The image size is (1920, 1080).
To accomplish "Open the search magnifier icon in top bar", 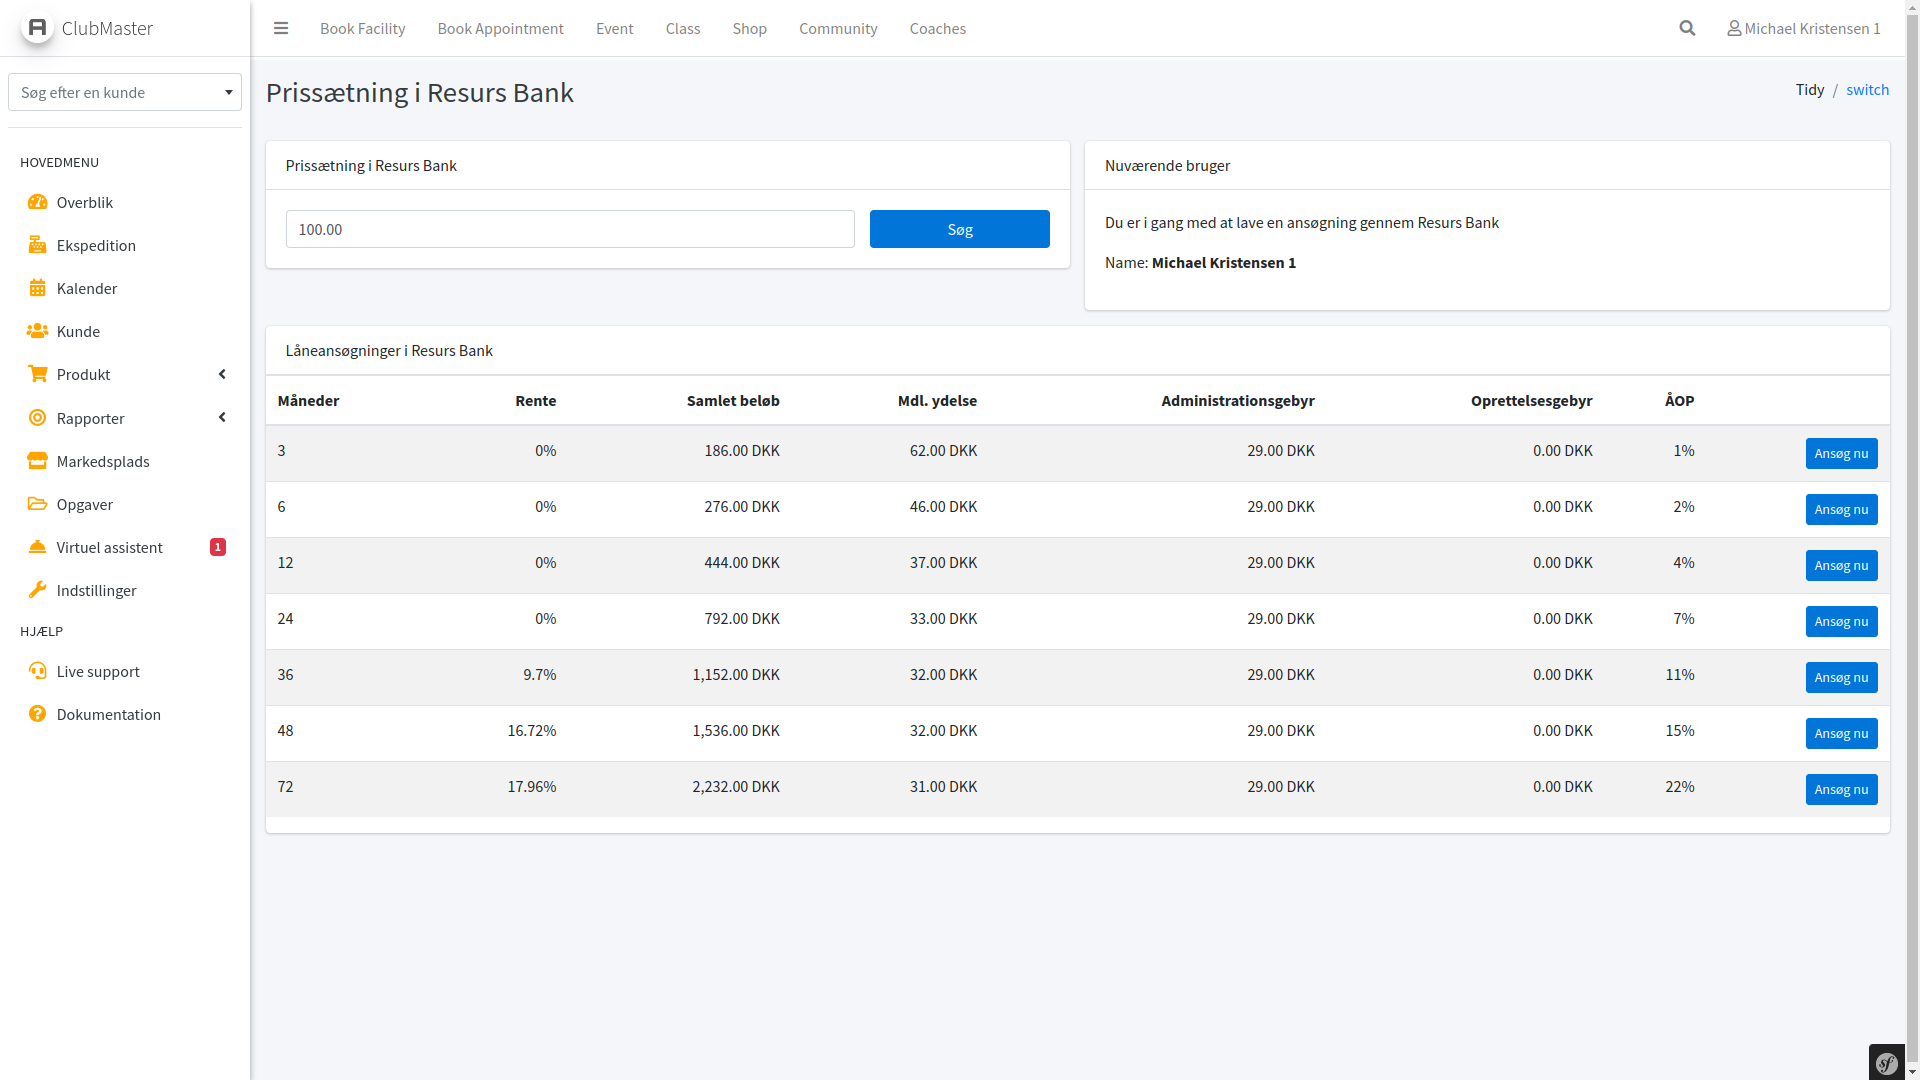I will (1687, 28).
